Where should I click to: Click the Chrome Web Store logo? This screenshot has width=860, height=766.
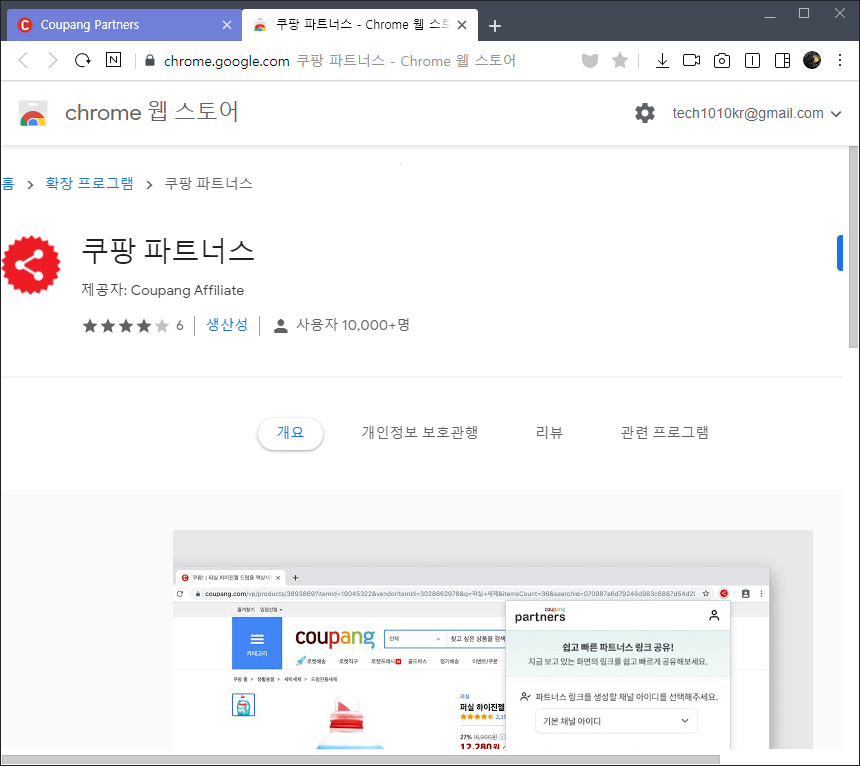33,114
